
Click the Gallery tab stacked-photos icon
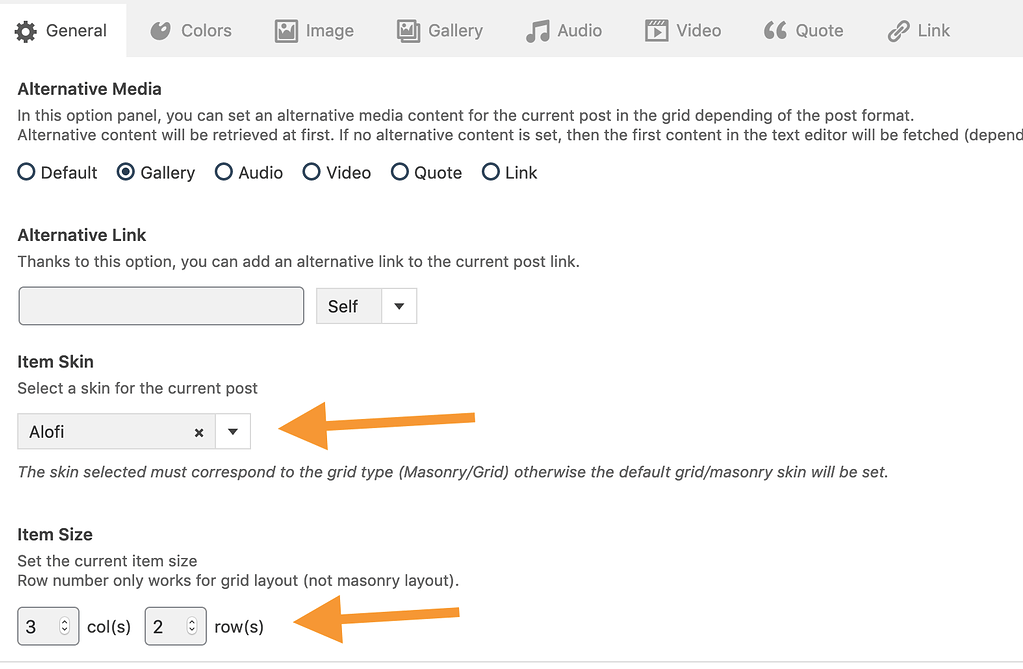pos(409,30)
